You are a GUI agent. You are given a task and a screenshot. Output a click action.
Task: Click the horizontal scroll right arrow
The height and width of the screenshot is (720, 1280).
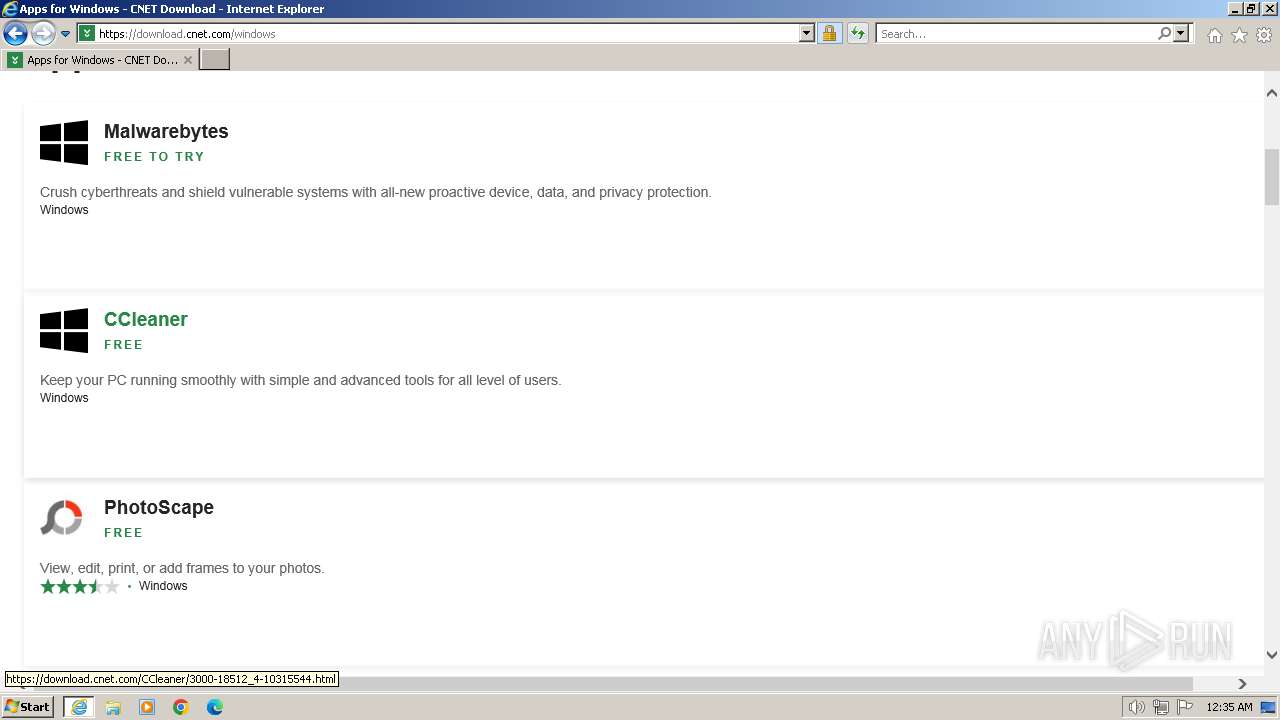(1242, 684)
